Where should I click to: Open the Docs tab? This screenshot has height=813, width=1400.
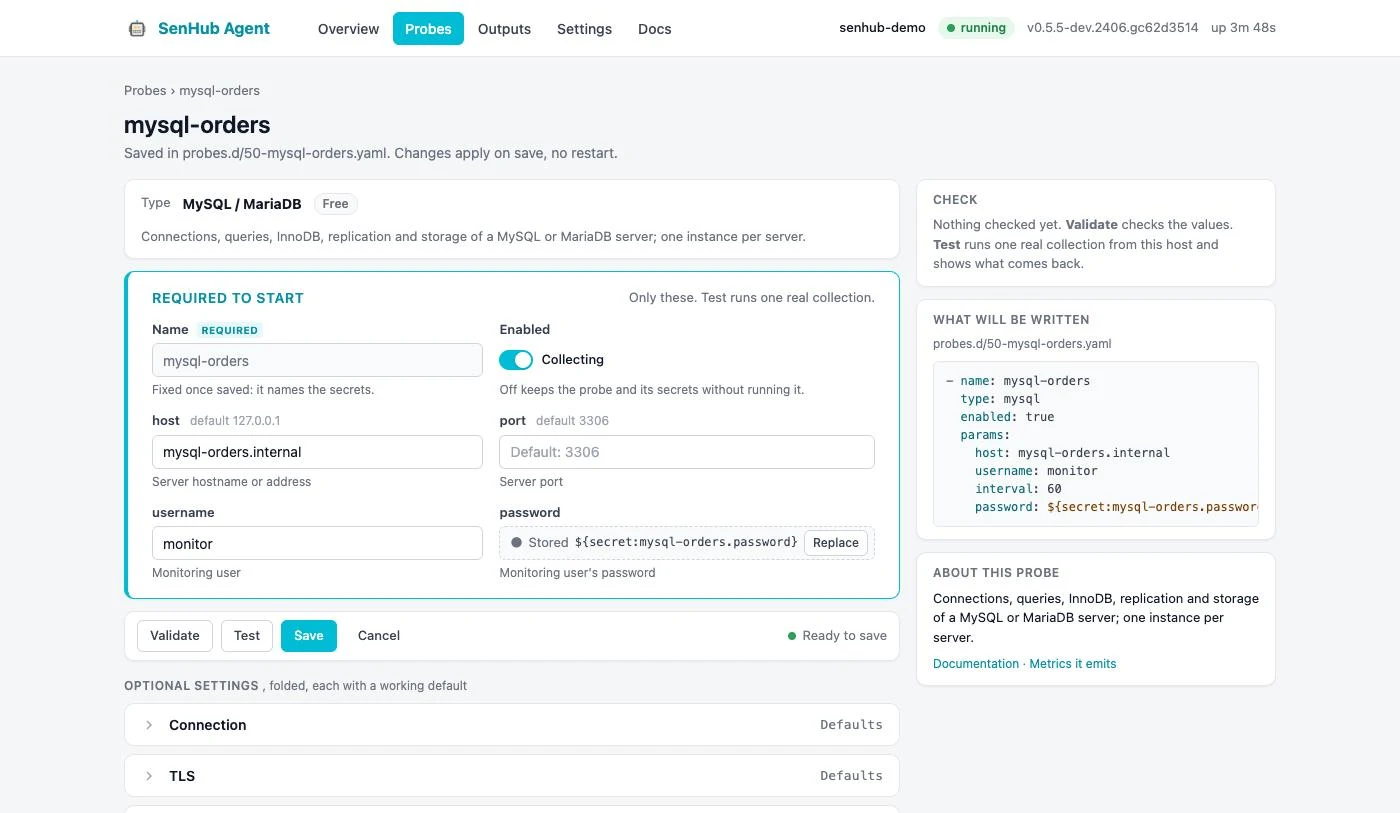(x=655, y=29)
